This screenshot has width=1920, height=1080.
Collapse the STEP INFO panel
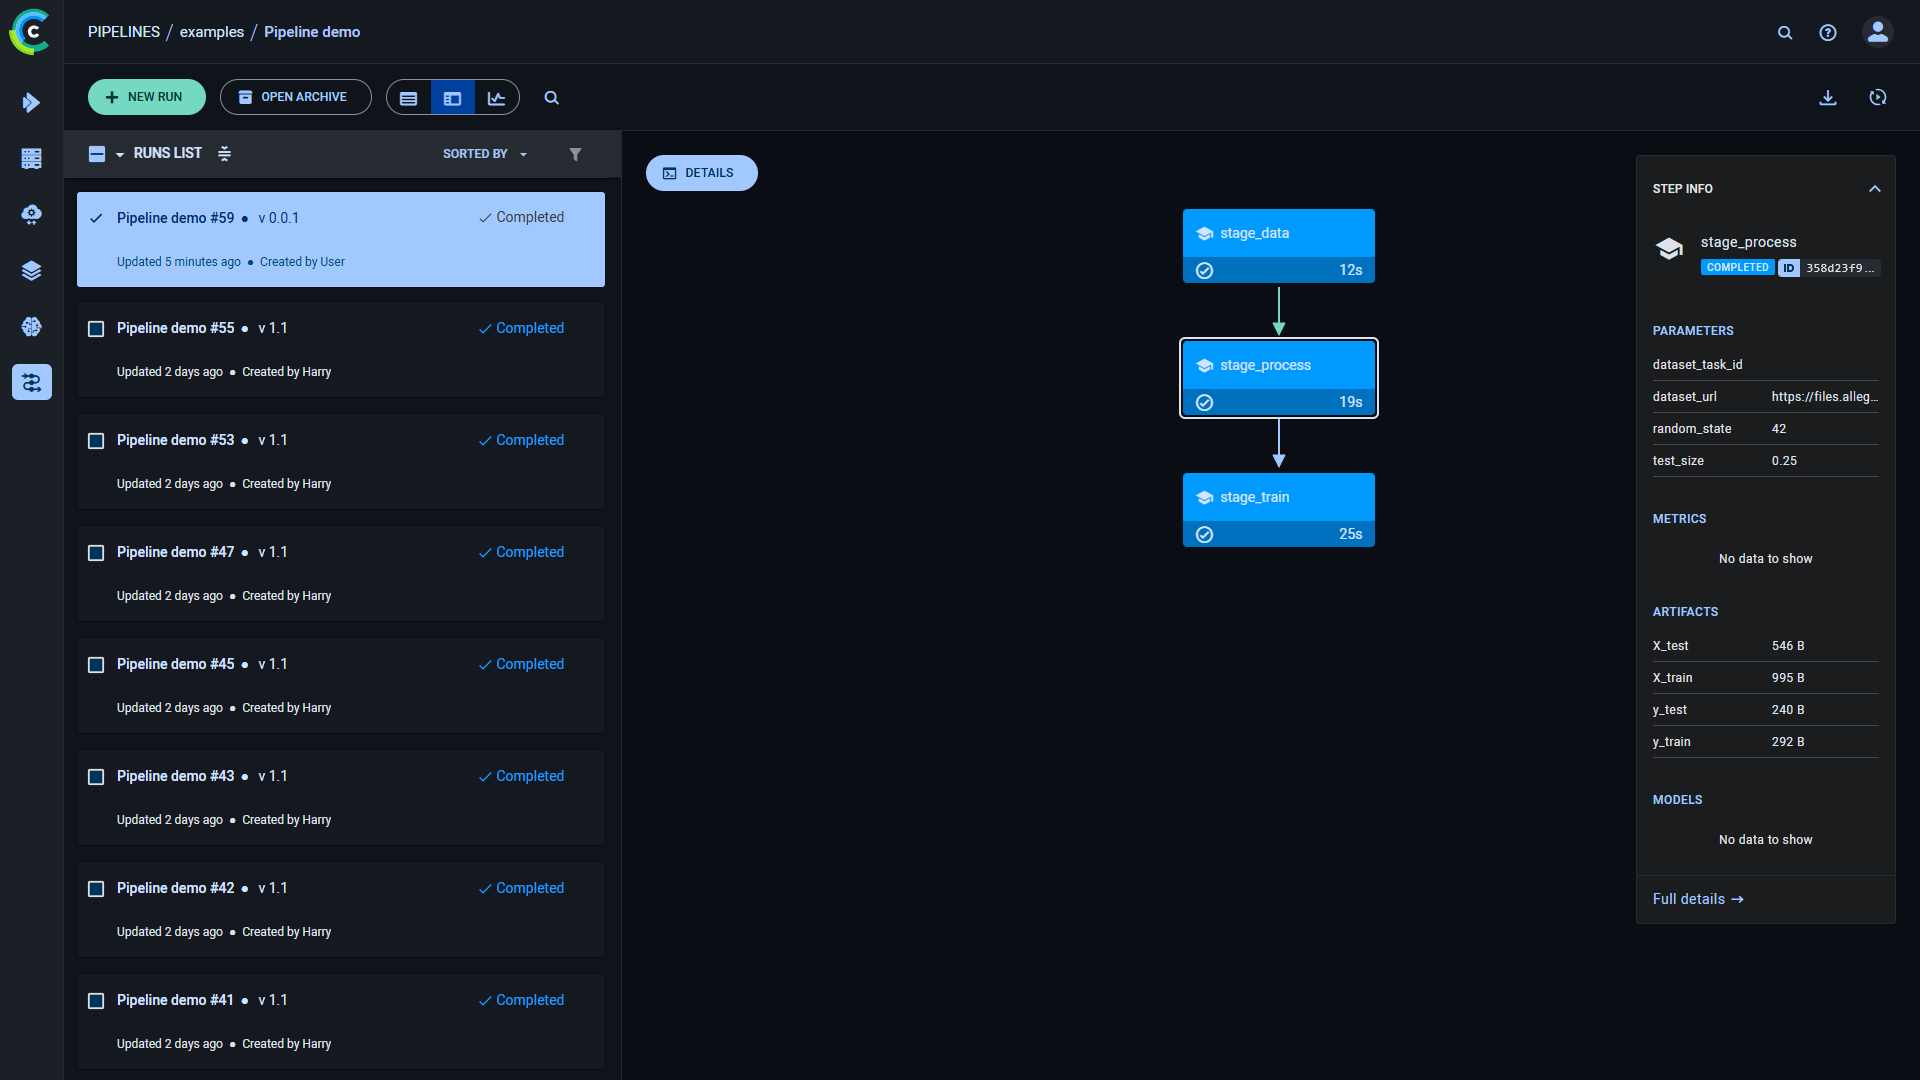pos(1874,188)
